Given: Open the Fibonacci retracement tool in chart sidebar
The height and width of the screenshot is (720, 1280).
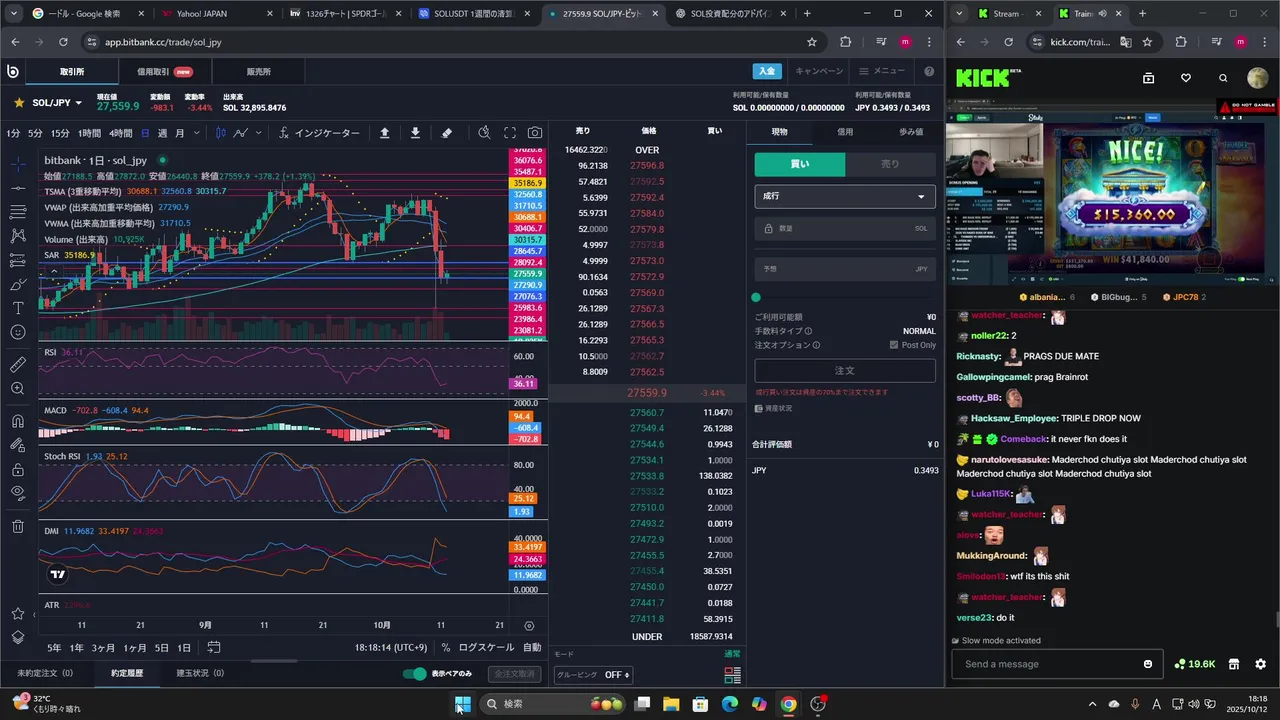Looking at the screenshot, I should point(18,212).
